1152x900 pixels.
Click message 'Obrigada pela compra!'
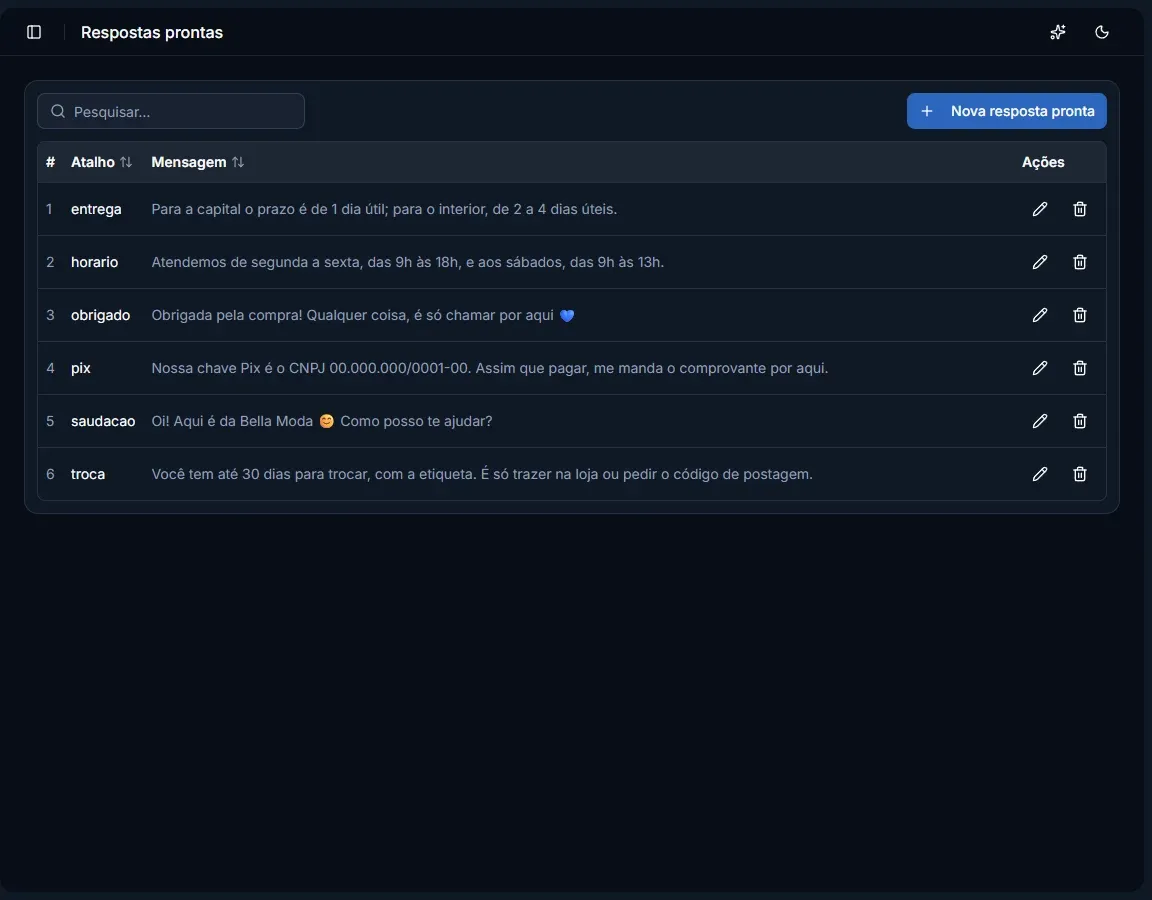pos(363,315)
